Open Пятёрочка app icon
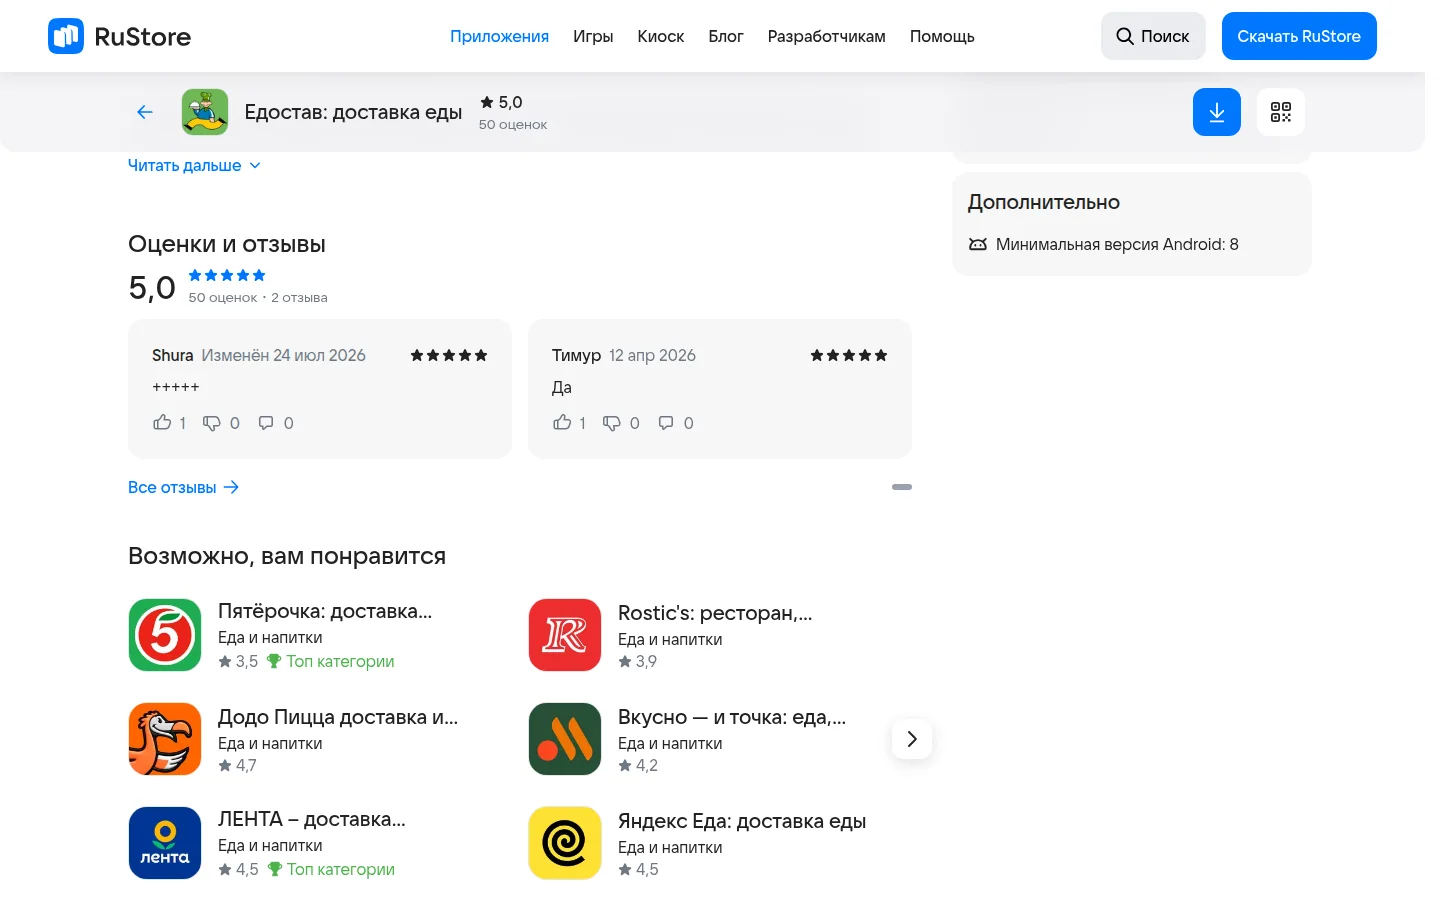This screenshot has height=900, width=1440. pyautogui.click(x=165, y=635)
